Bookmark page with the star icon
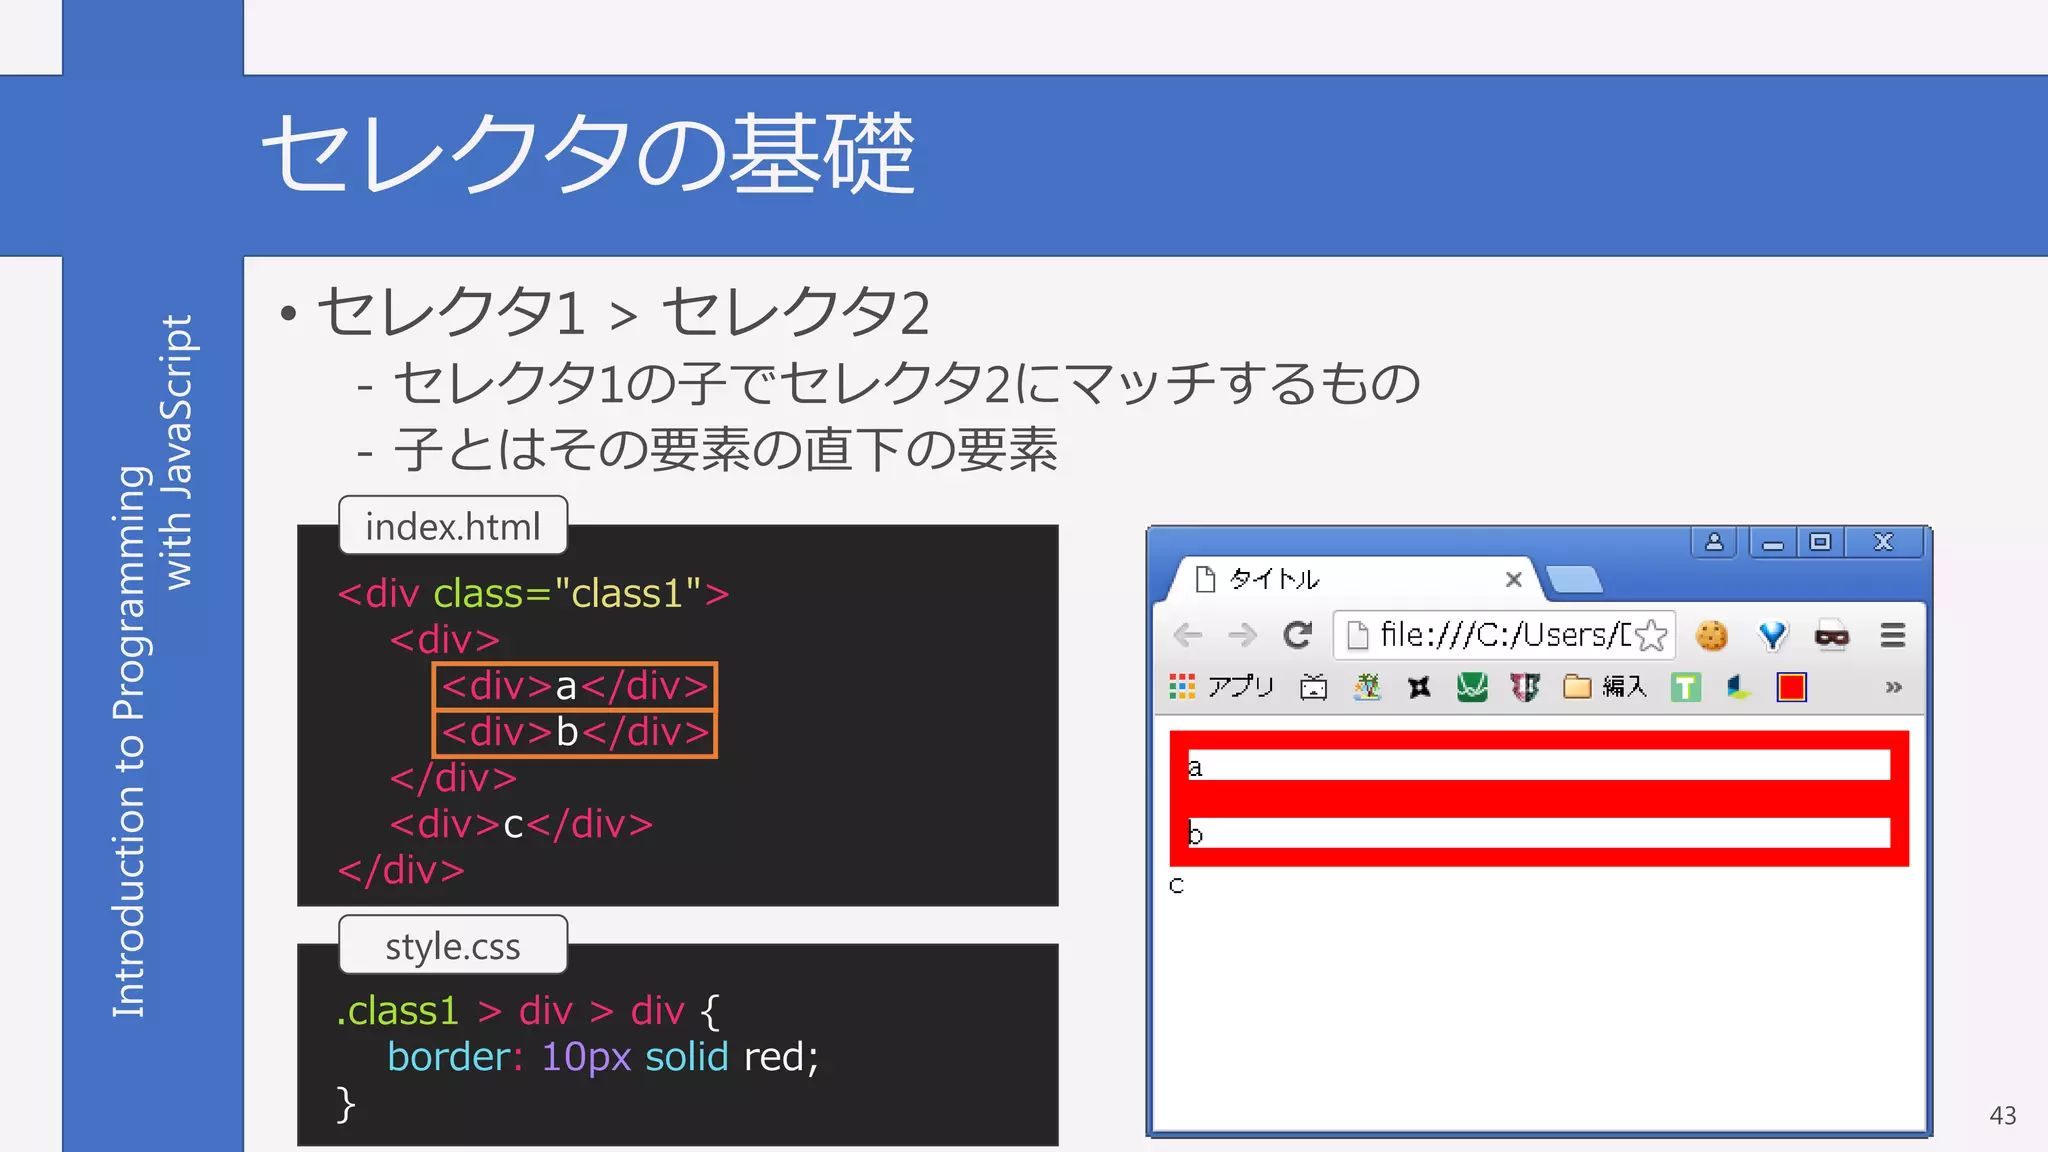Viewport: 2048px width, 1152px height. (x=1653, y=635)
